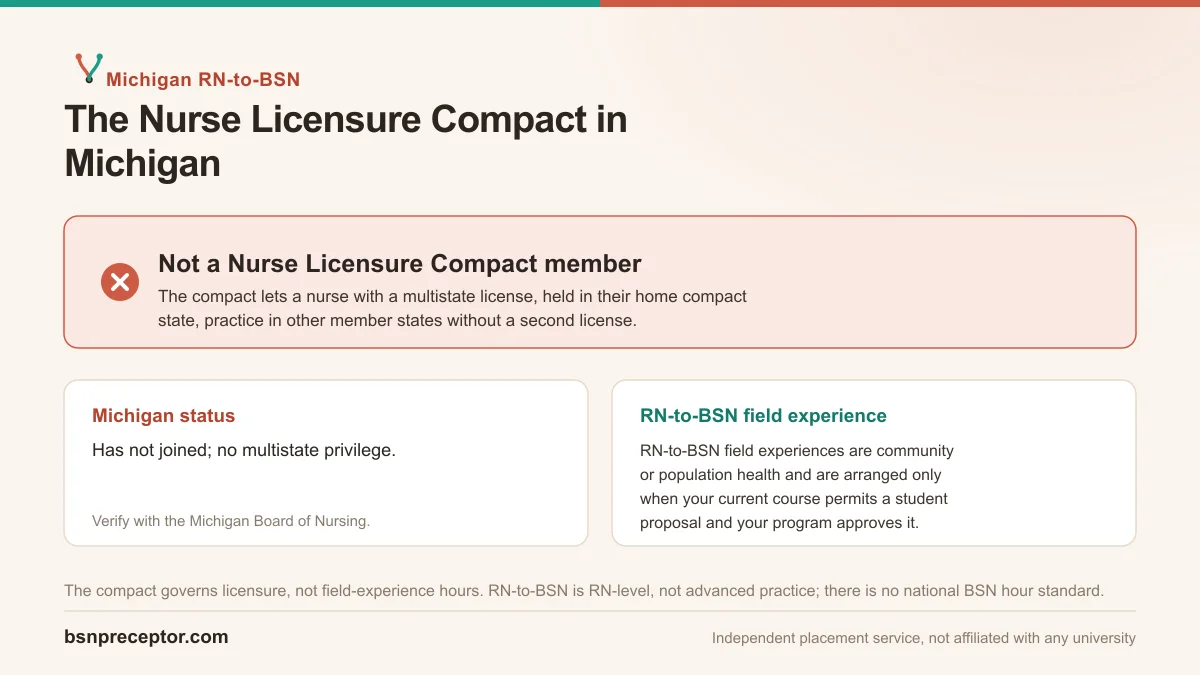This screenshot has width=1200, height=675.
Task: Open the bsnpreceptor.com link
Action: tap(146, 637)
